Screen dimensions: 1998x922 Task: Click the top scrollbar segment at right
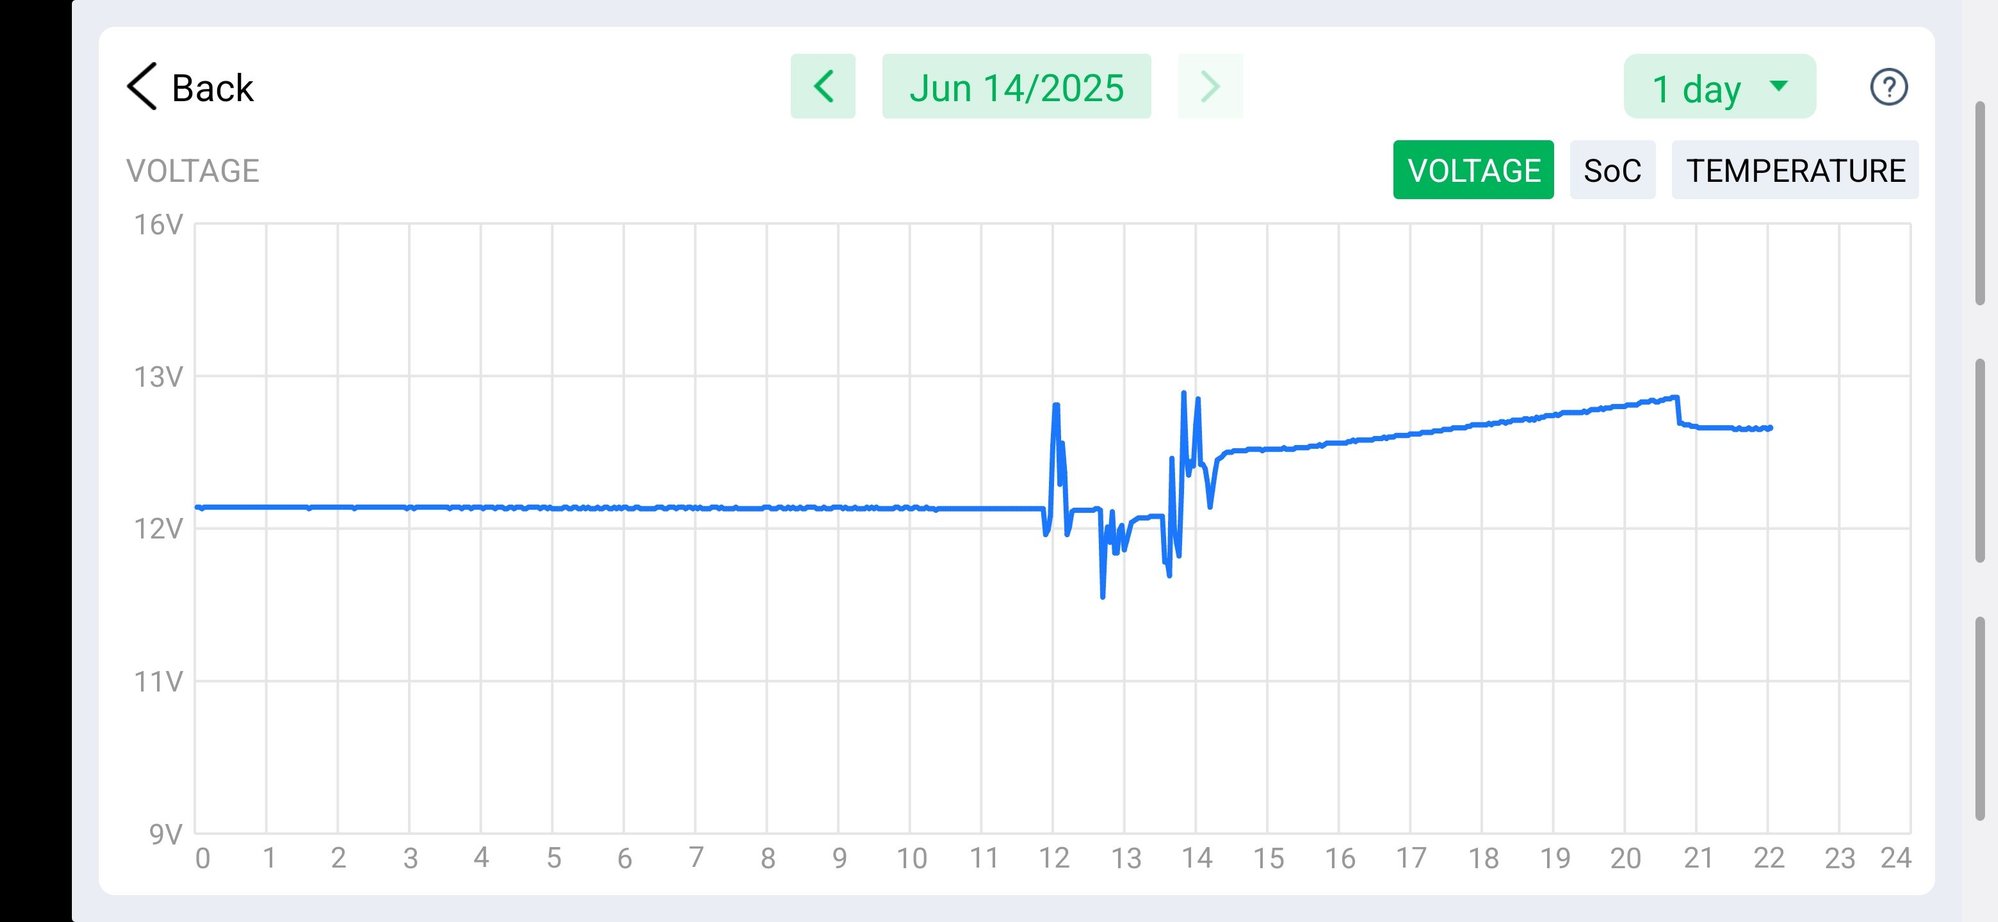click(x=1980, y=203)
